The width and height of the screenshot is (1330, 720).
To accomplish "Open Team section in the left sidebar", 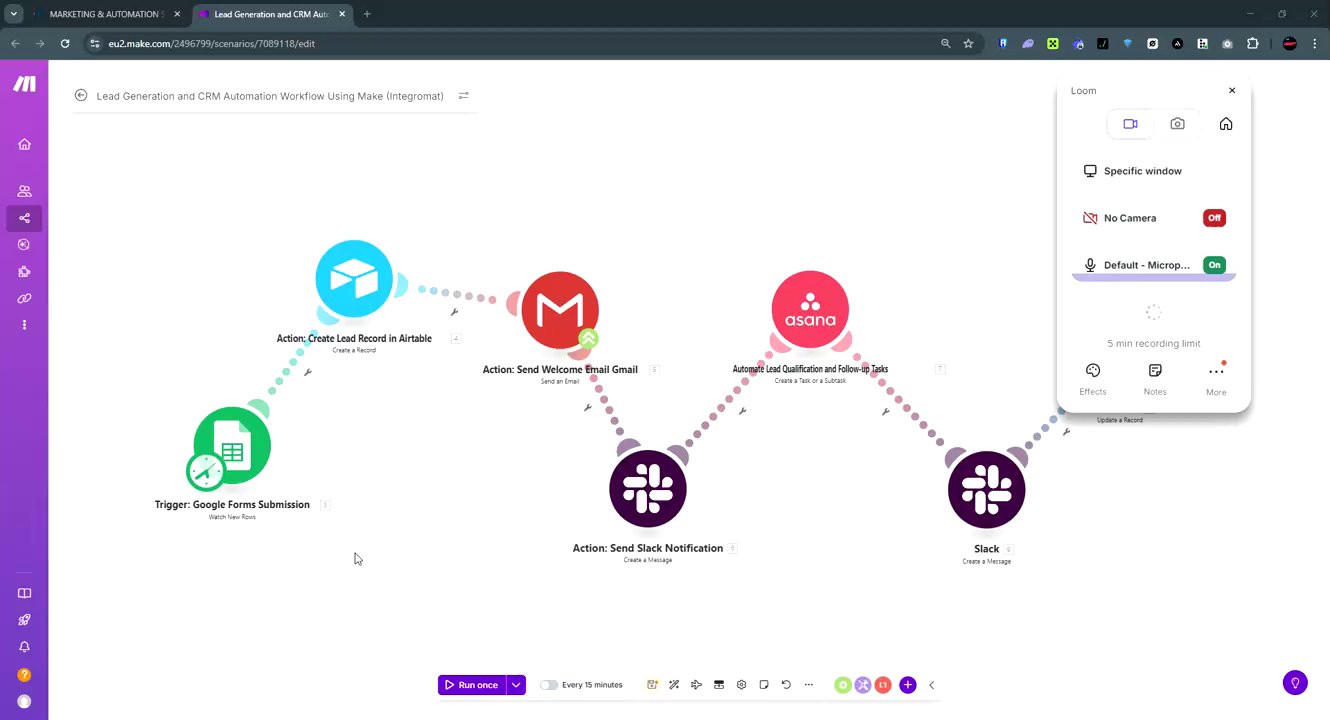I will pos(24,191).
